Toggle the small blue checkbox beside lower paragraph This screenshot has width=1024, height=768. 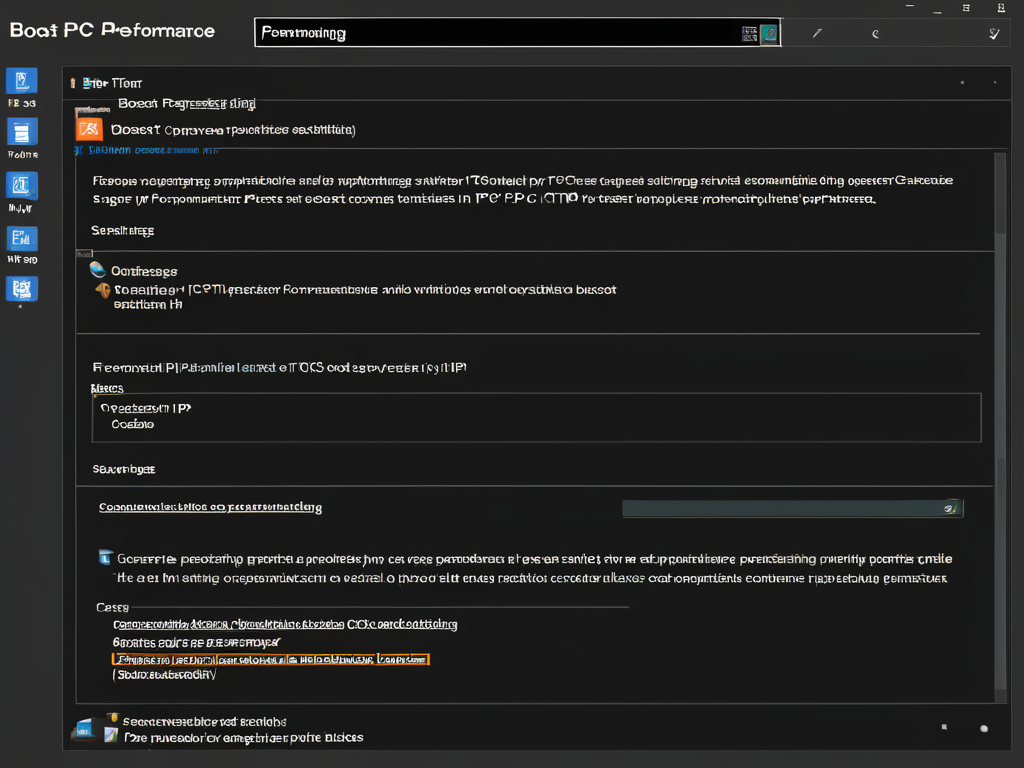tap(105, 558)
